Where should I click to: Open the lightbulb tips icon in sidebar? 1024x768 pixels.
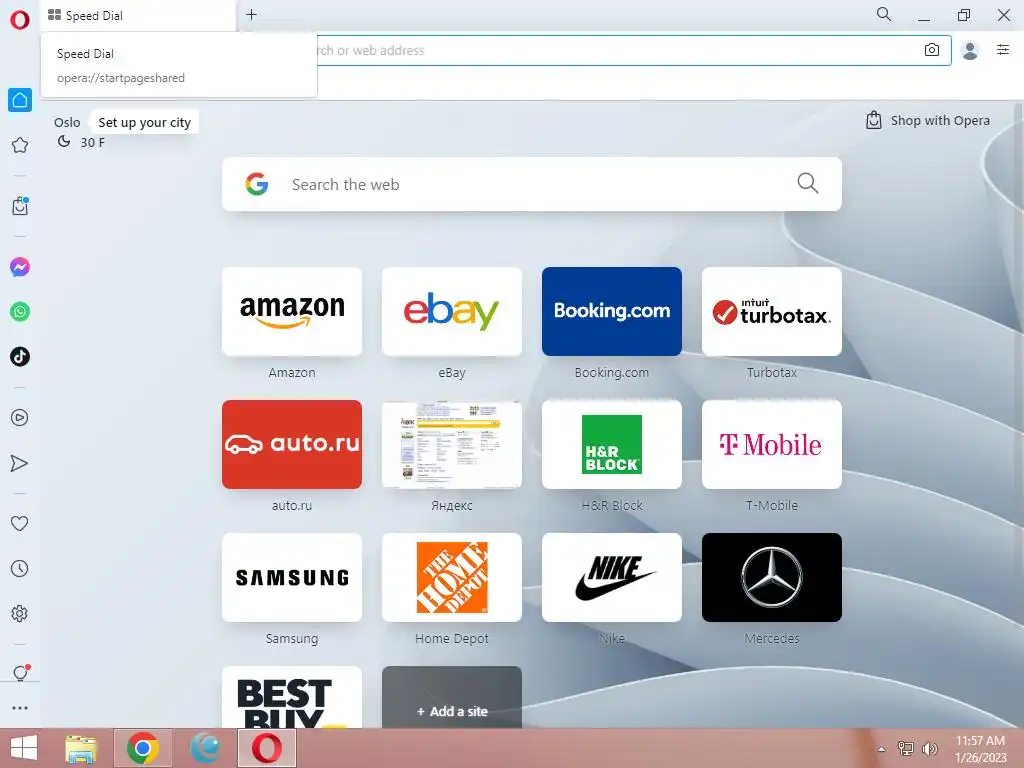pos(20,673)
